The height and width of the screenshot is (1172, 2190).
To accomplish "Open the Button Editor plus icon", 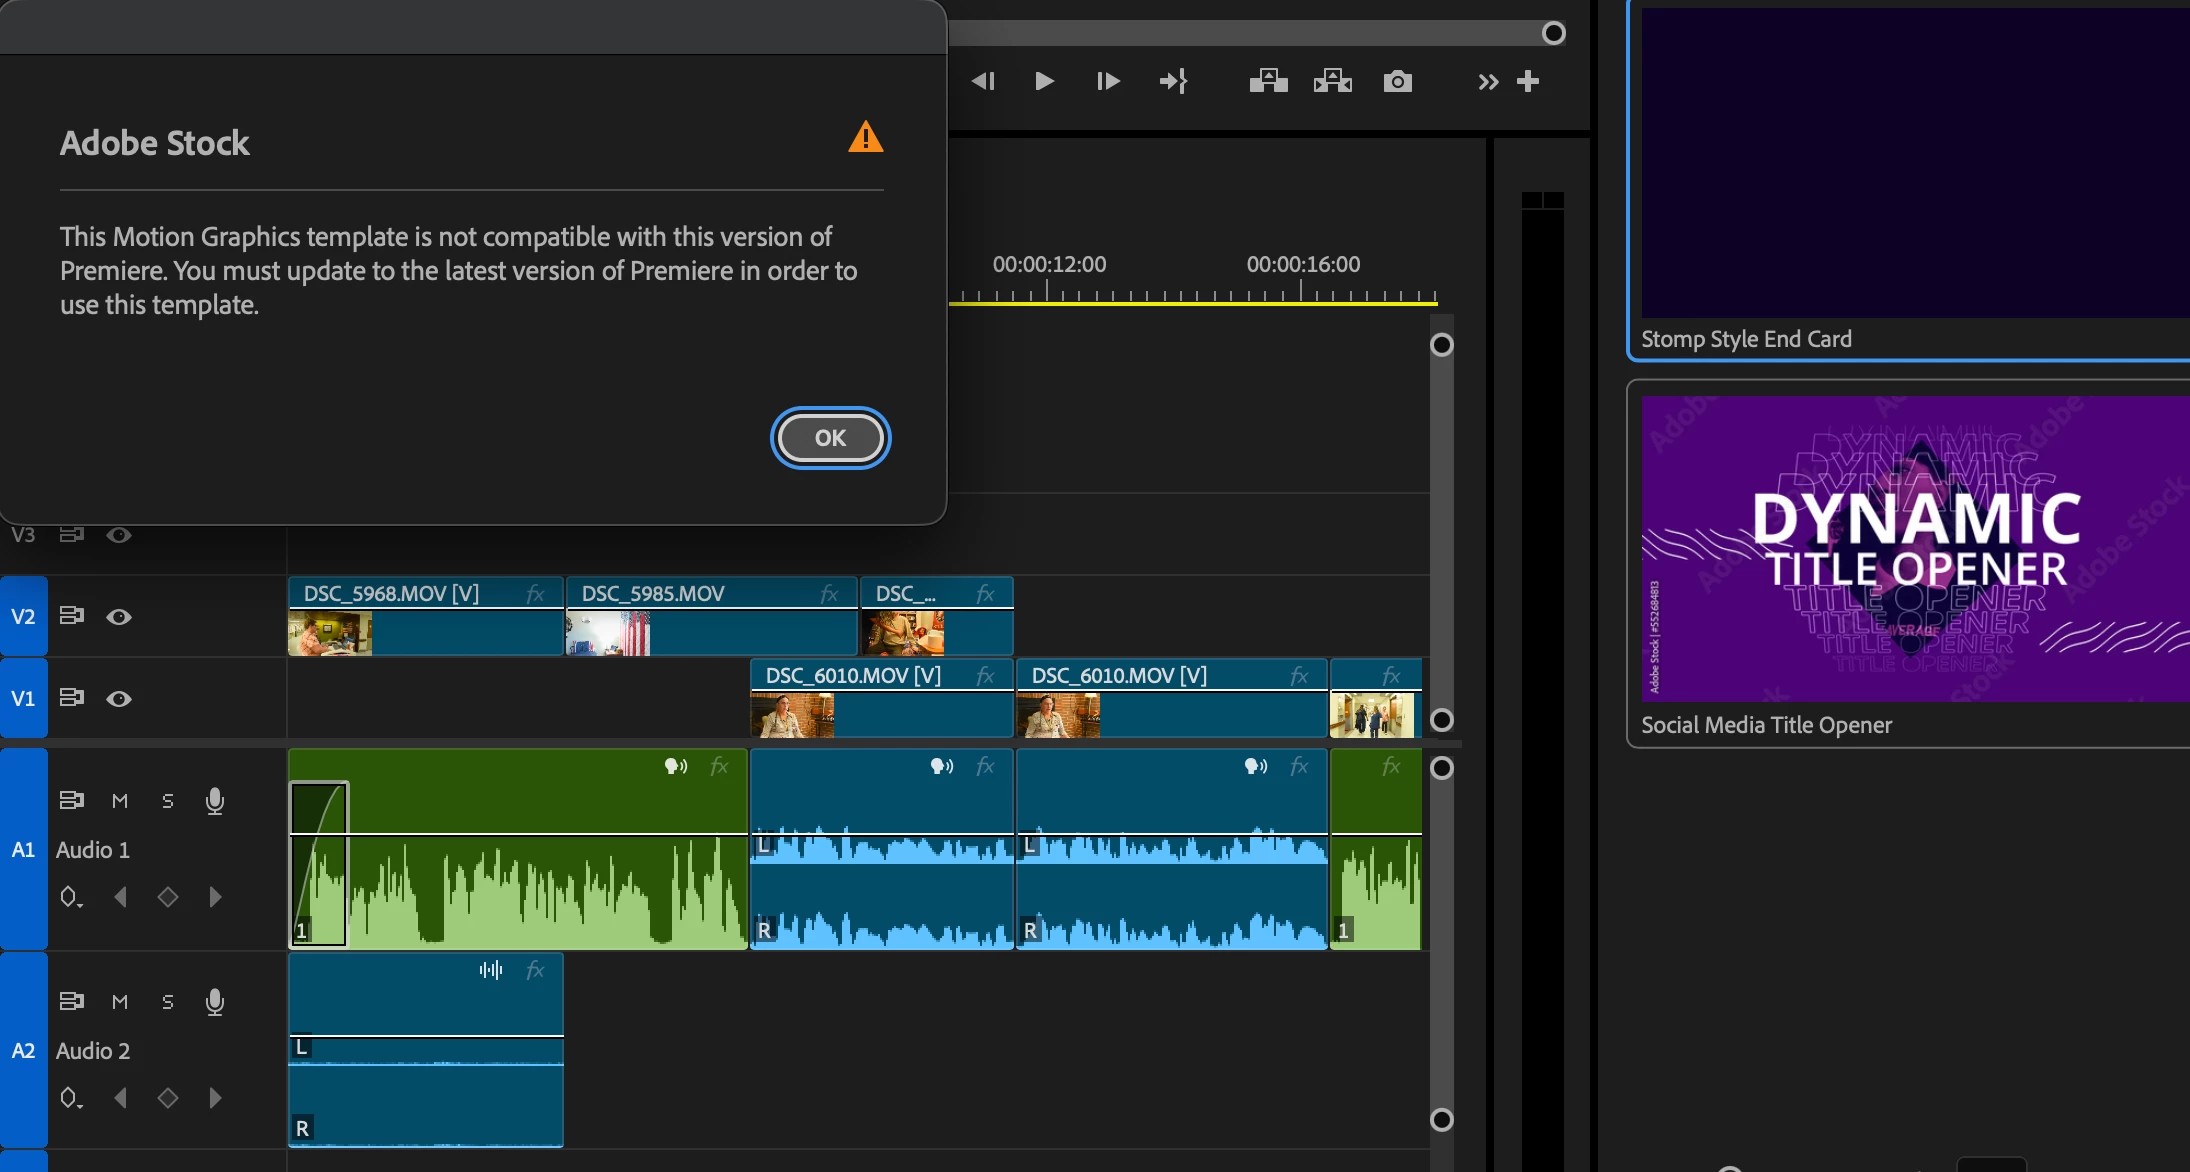I will tap(1528, 82).
